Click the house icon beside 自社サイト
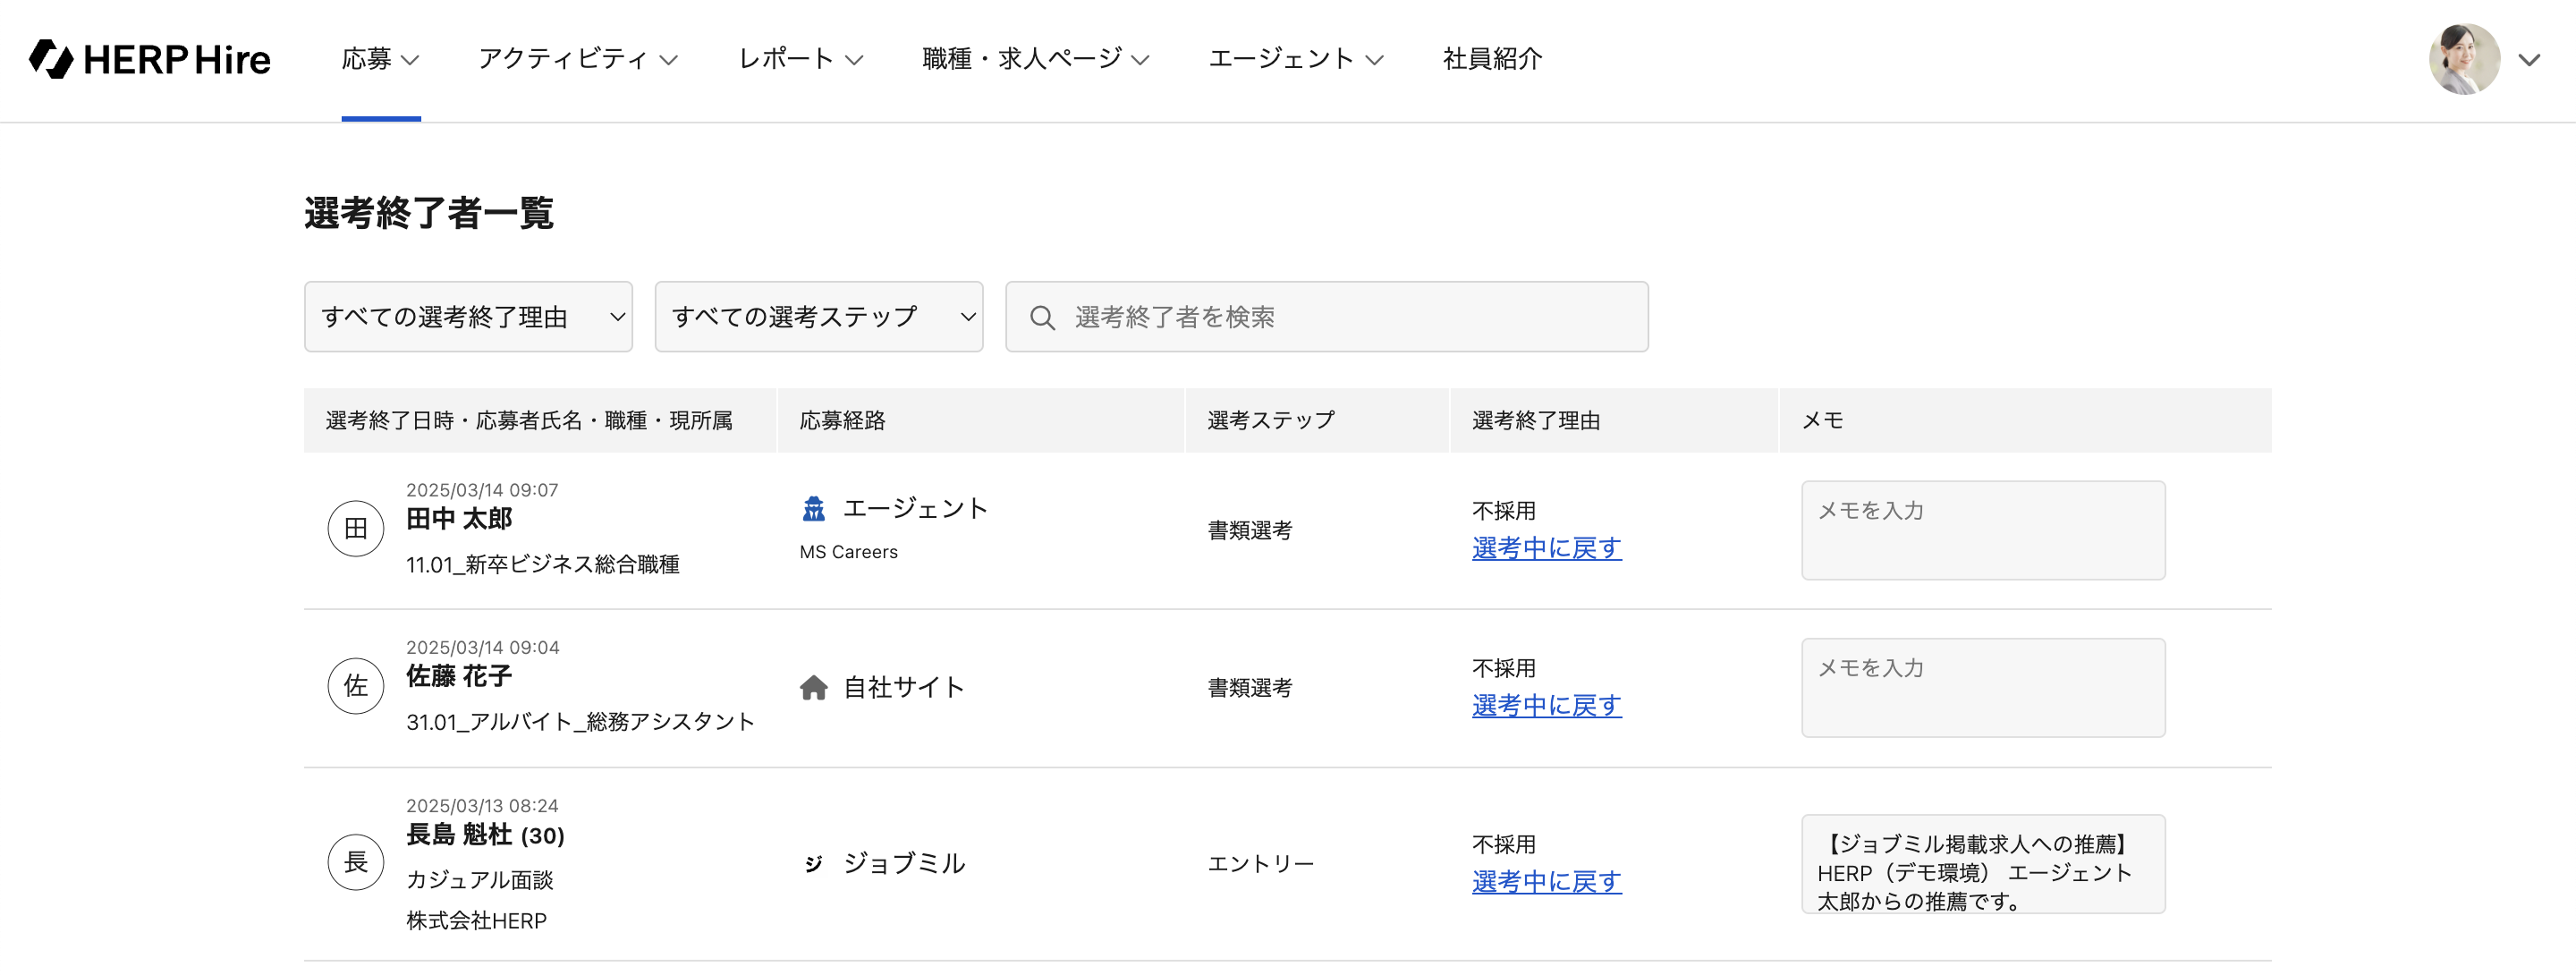This screenshot has width=2576, height=975. [x=813, y=688]
